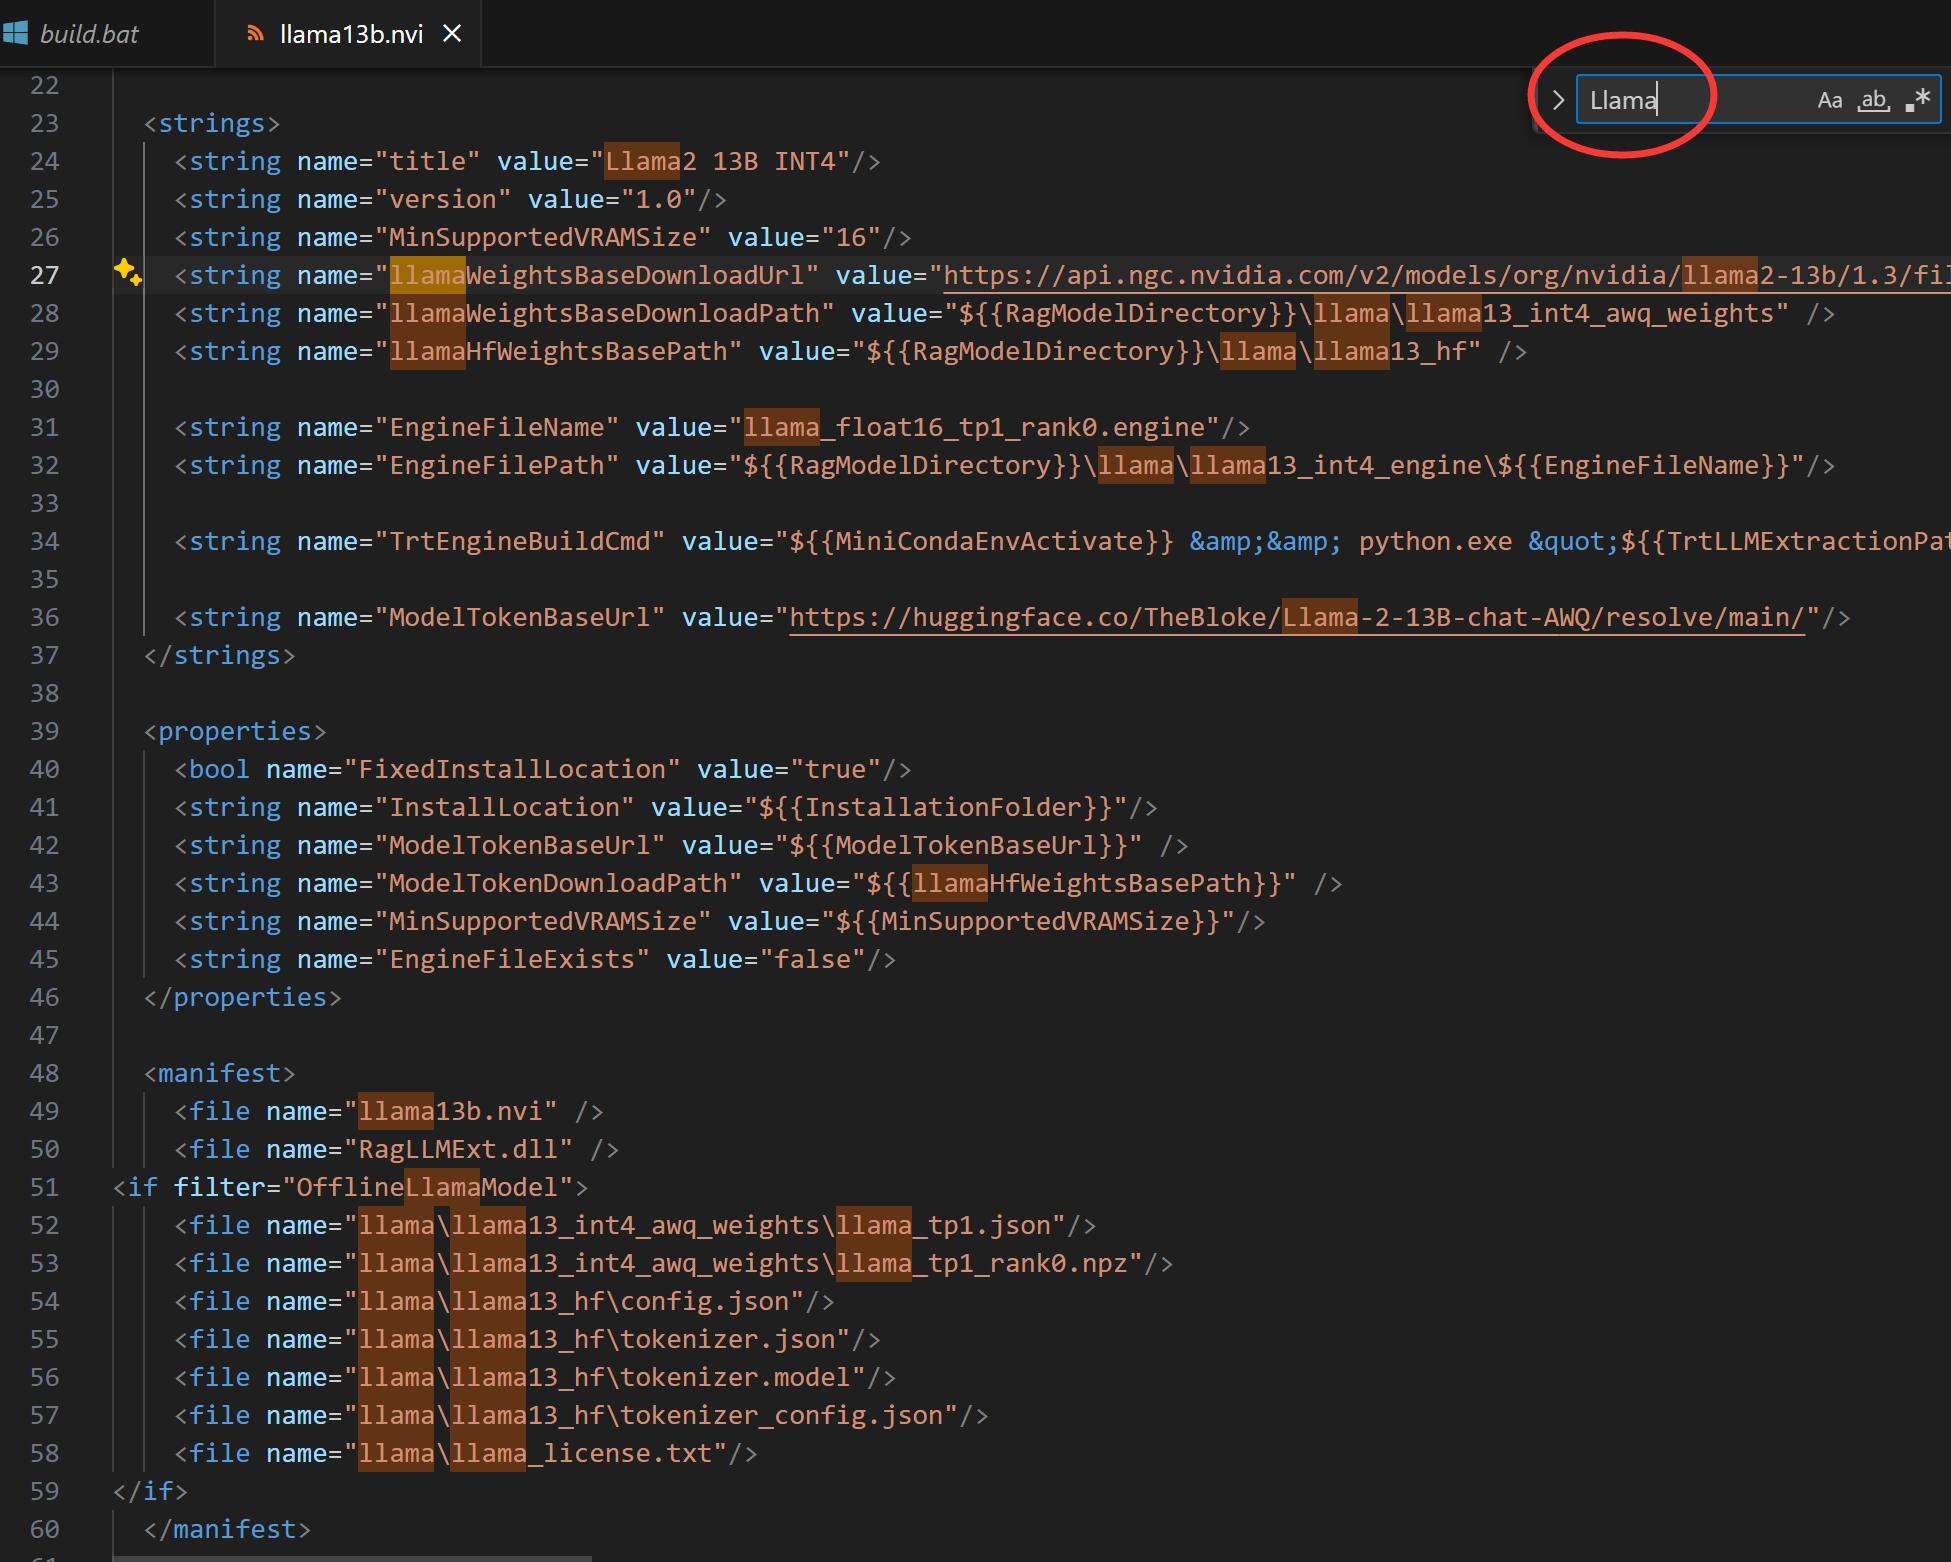
Task: Click the opening <strings> tag
Action: click(x=212, y=123)
